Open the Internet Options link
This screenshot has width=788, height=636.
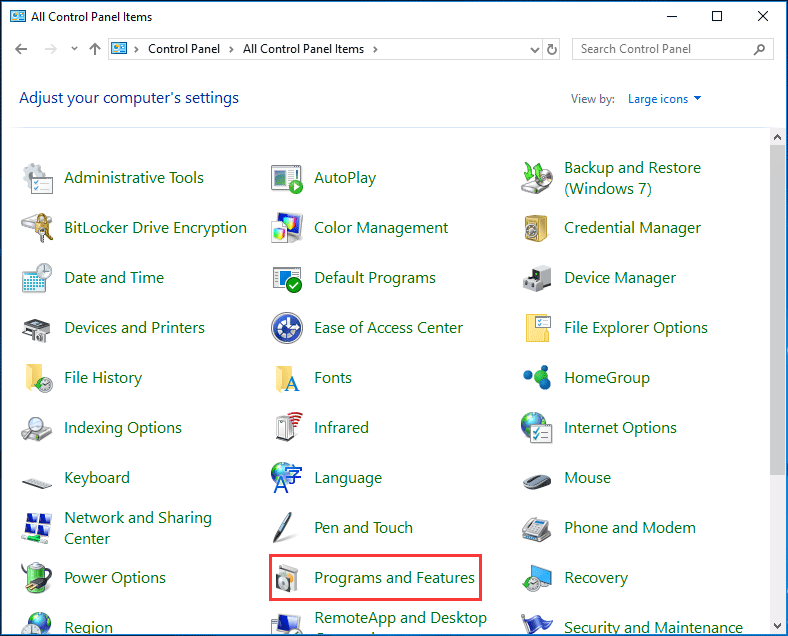620,428
